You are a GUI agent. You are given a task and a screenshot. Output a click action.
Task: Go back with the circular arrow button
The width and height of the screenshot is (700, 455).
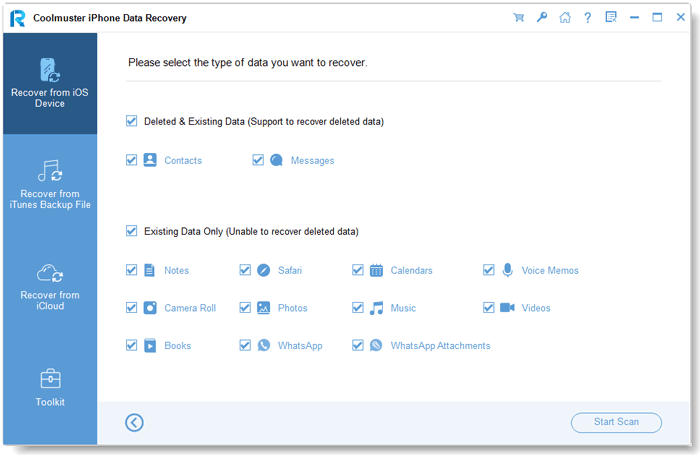tap(134, 422)
